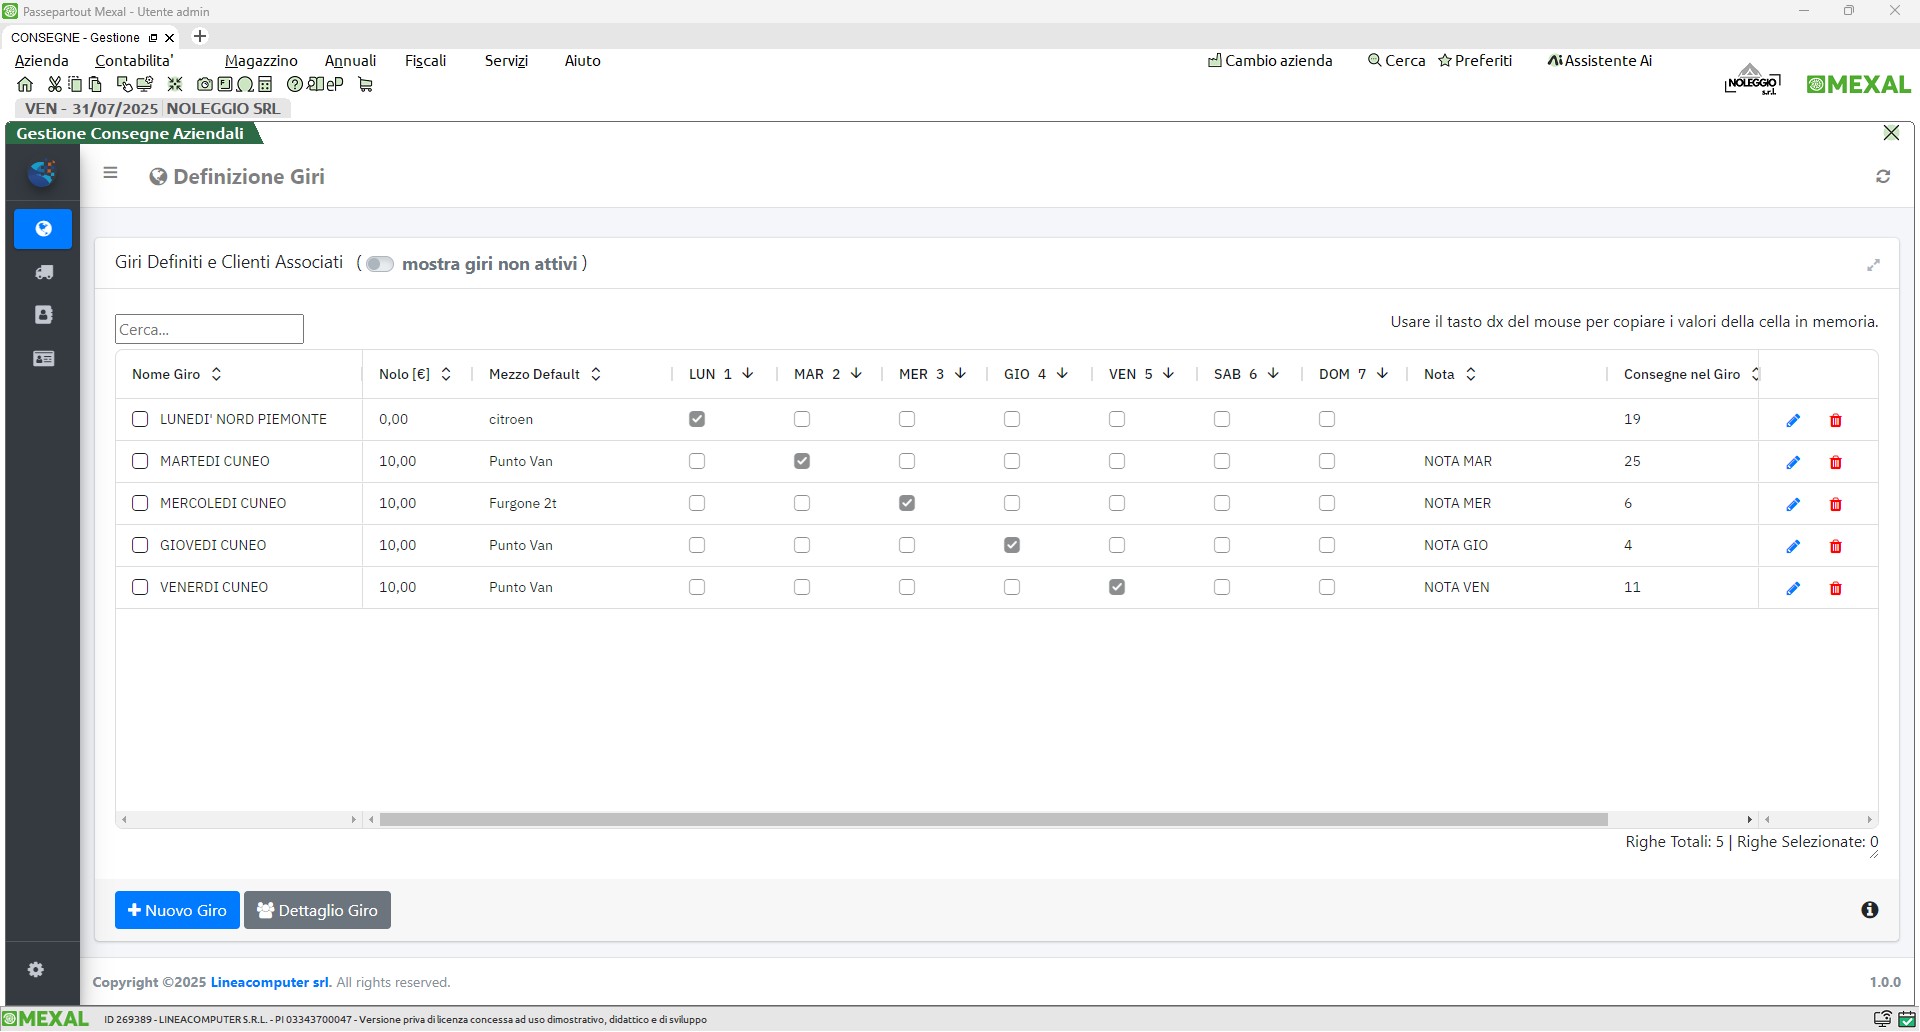Open settings gear in the sidebar

pos(36,970)
